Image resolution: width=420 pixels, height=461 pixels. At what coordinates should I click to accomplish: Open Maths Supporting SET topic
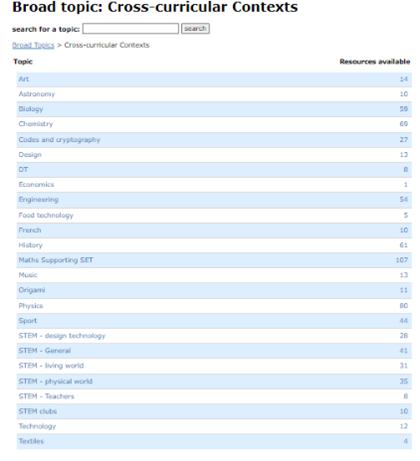[x=56, y=260]
